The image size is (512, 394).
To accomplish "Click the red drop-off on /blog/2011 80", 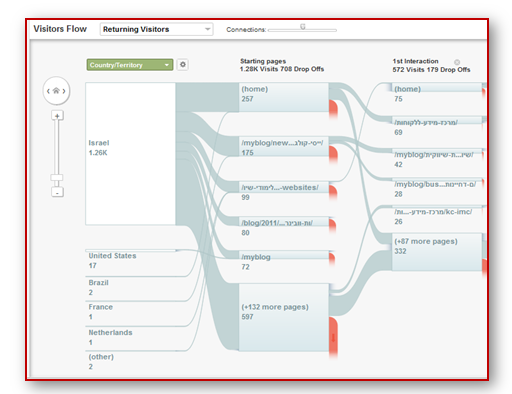I will (333, 226).
